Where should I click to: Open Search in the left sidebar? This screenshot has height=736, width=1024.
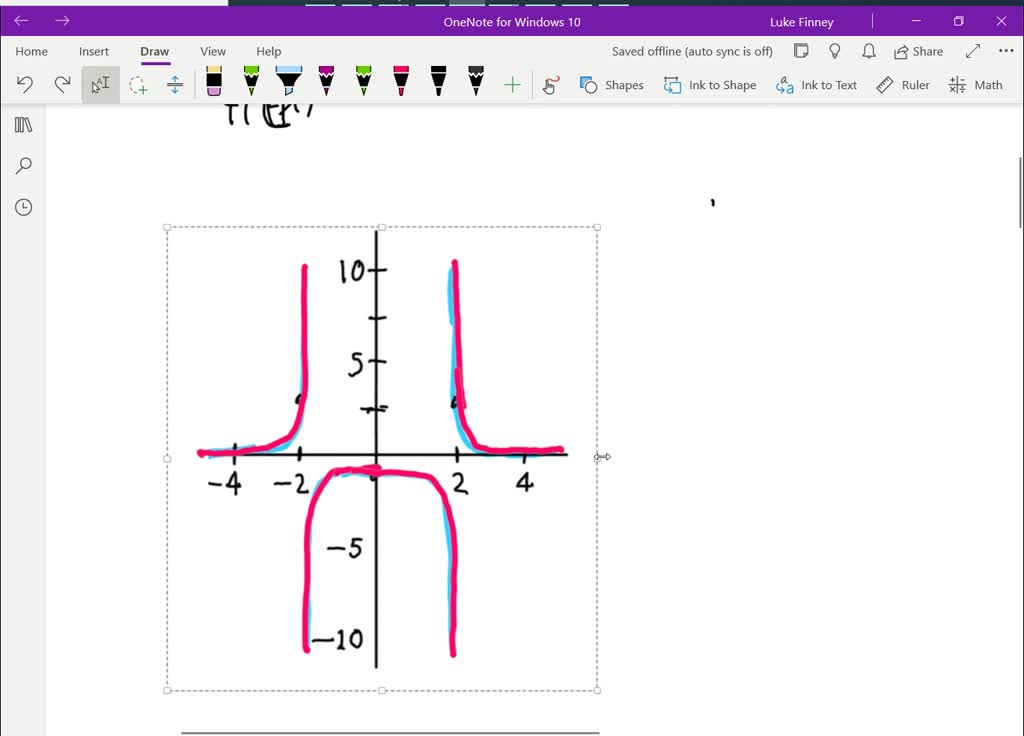pos(23,165)
